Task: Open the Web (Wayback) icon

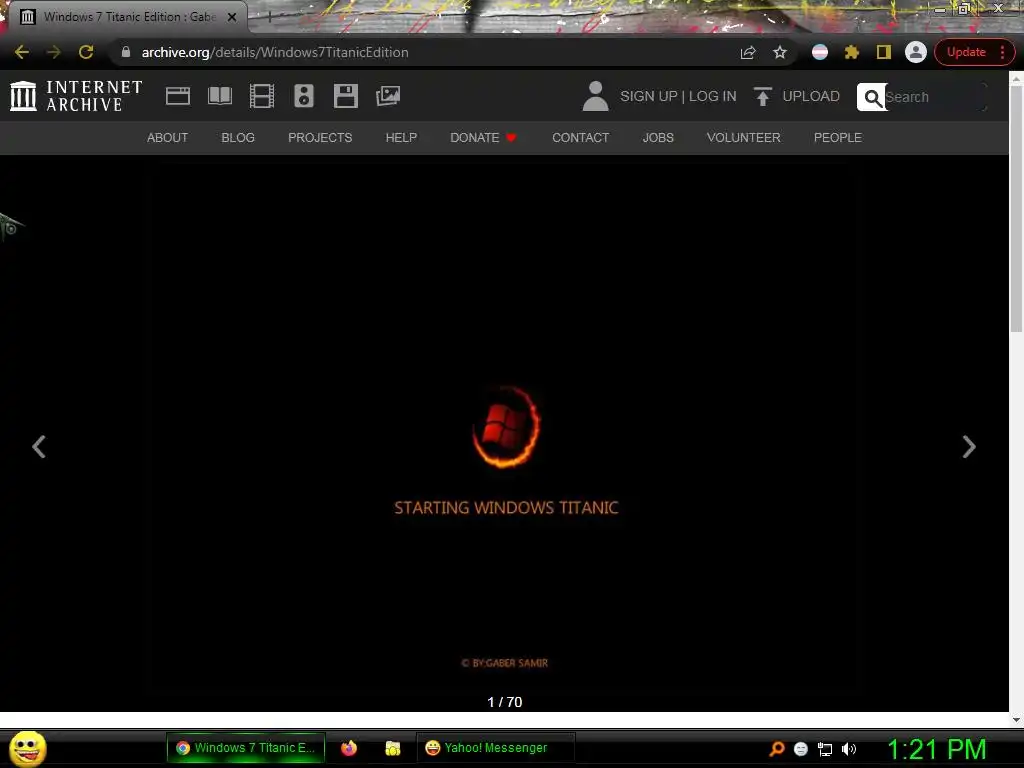Action: coord(178,96)
